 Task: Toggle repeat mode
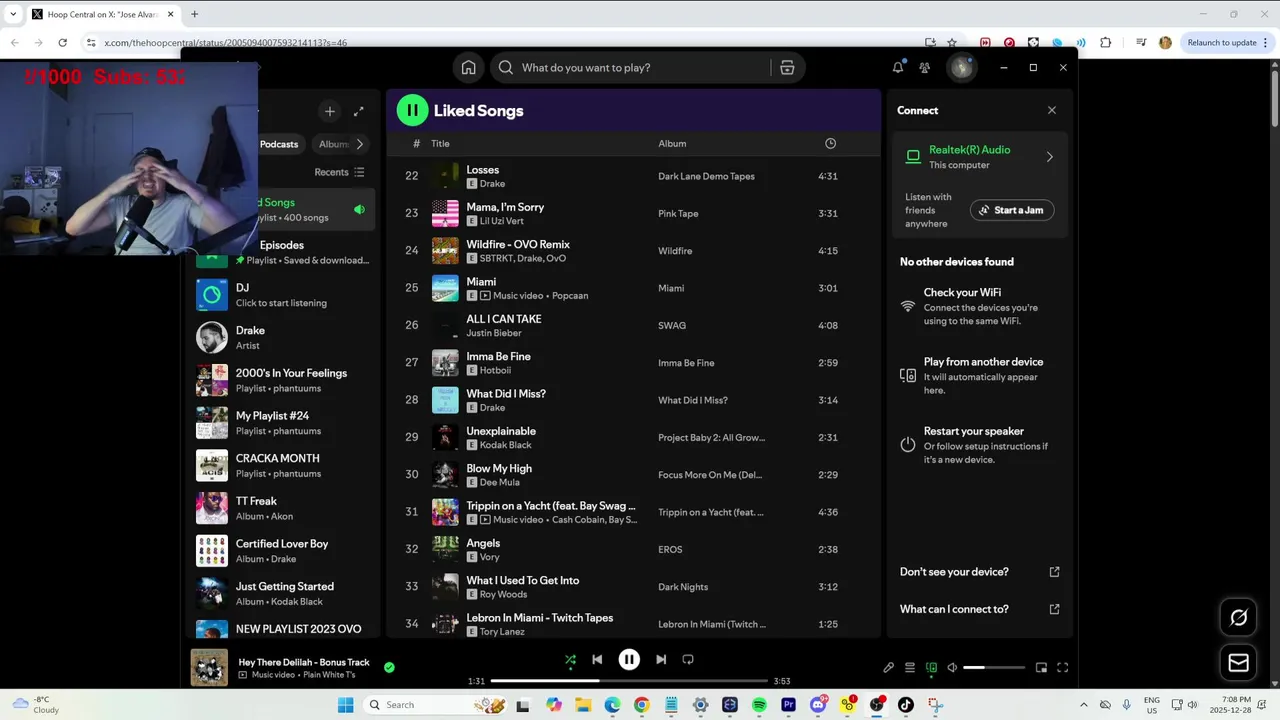(688, 659)
